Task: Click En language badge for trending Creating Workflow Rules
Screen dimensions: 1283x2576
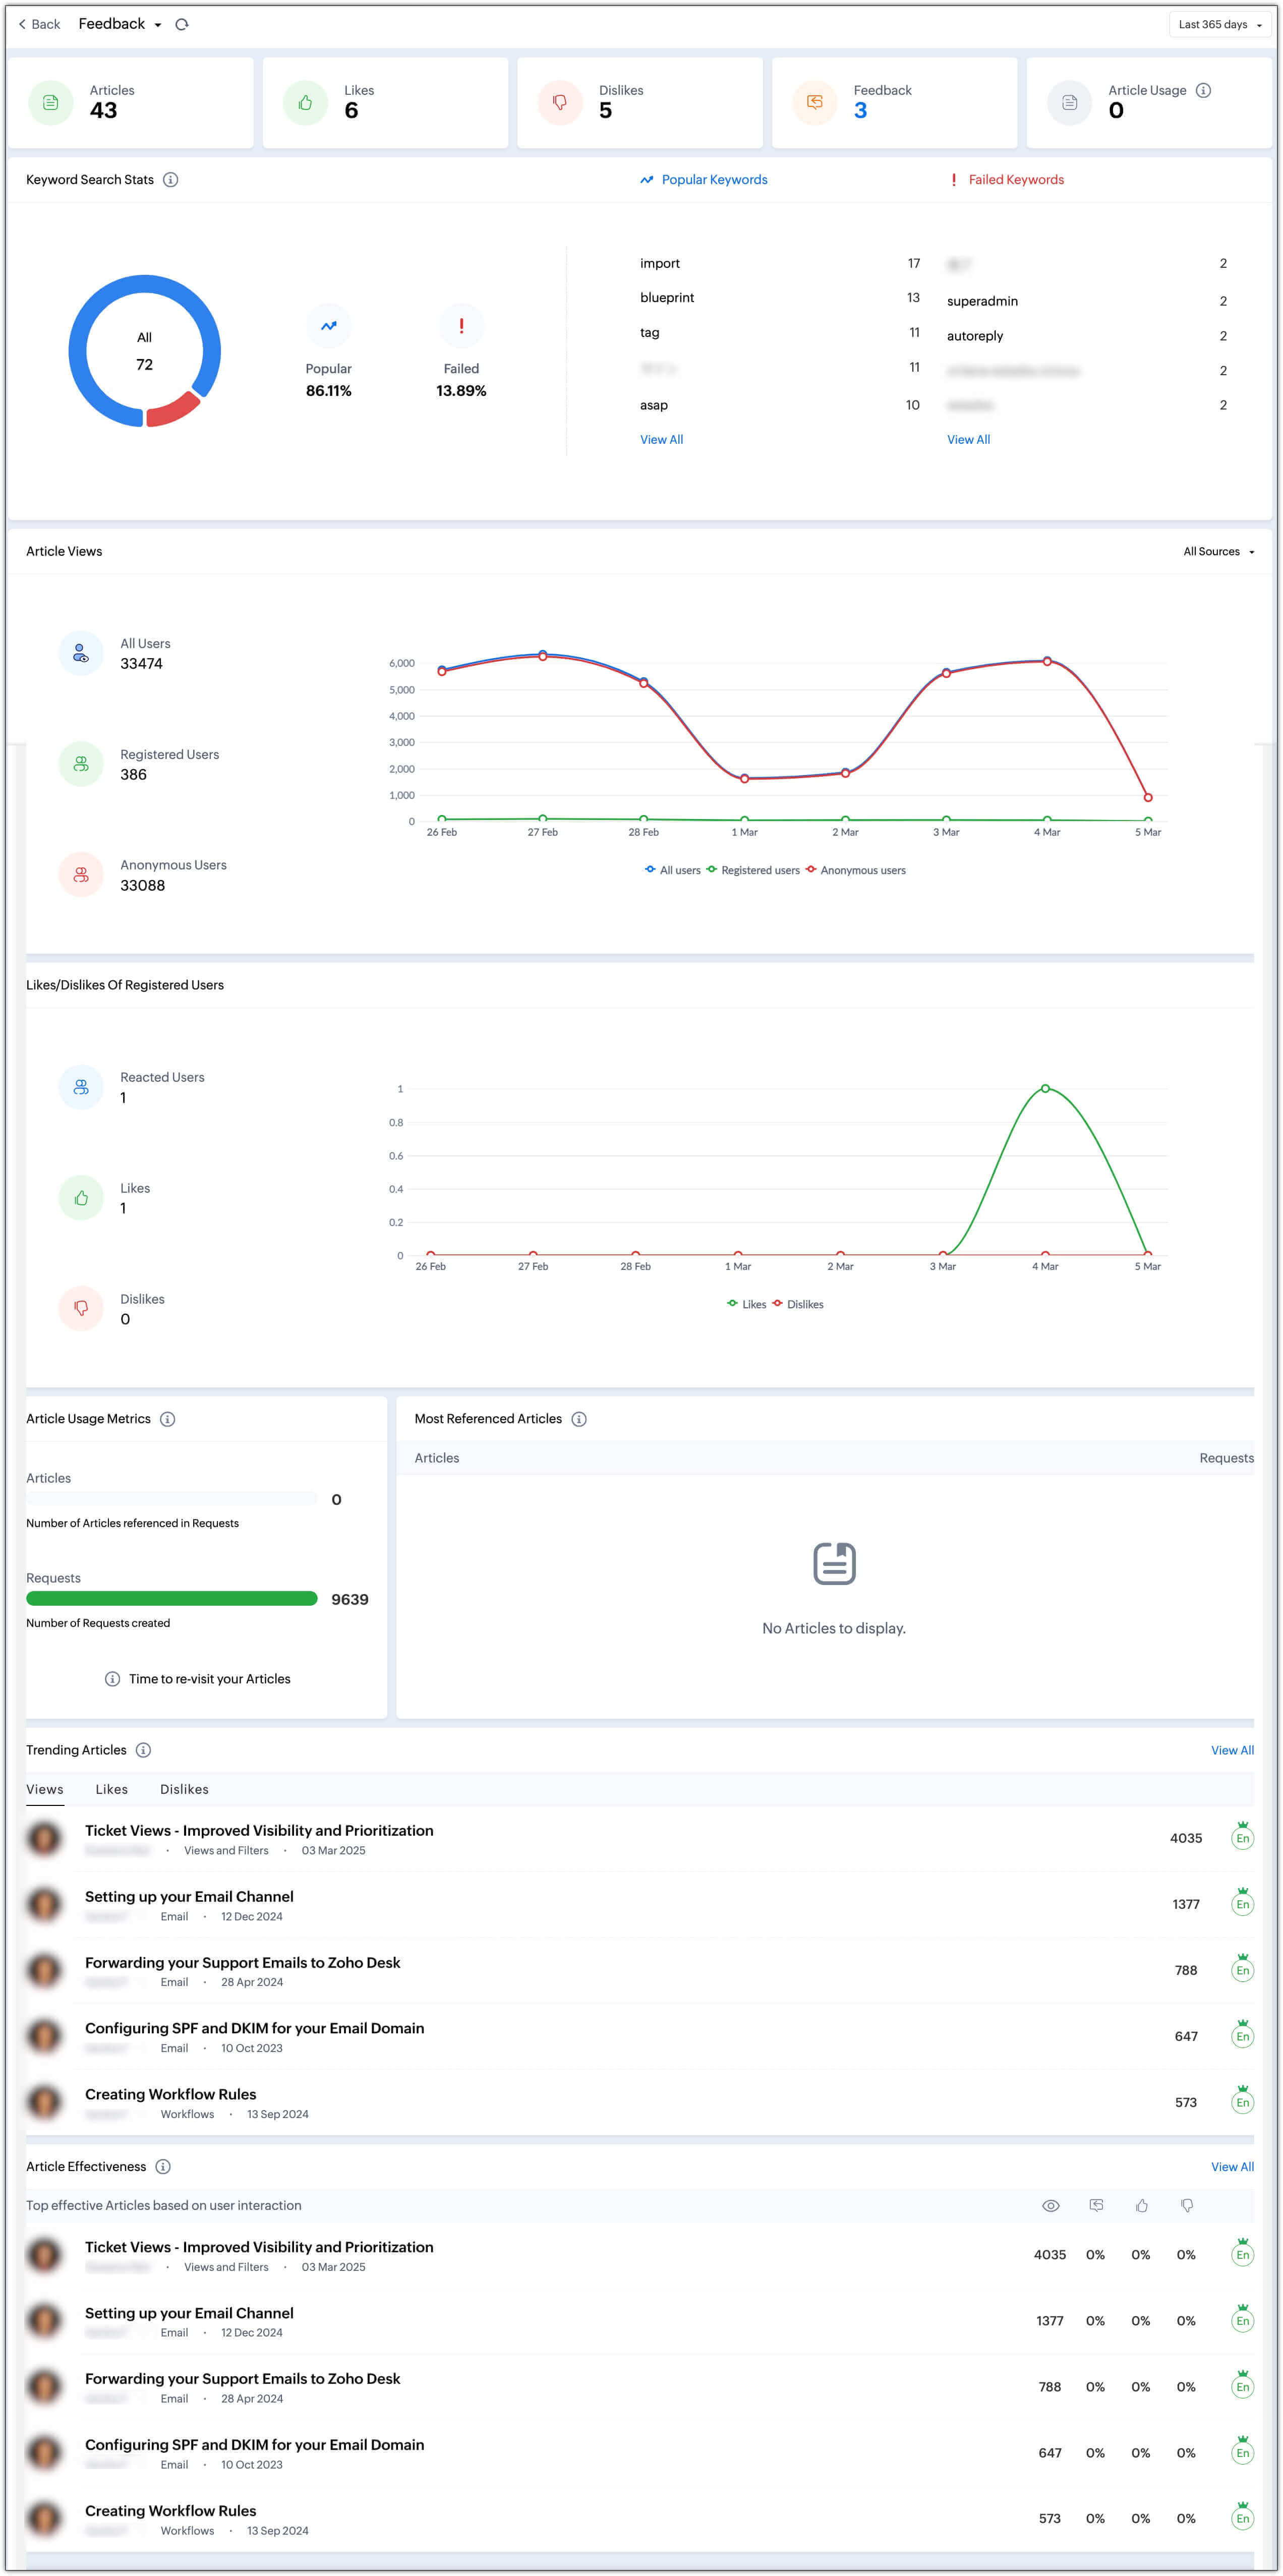Action: point(1242,2101)
